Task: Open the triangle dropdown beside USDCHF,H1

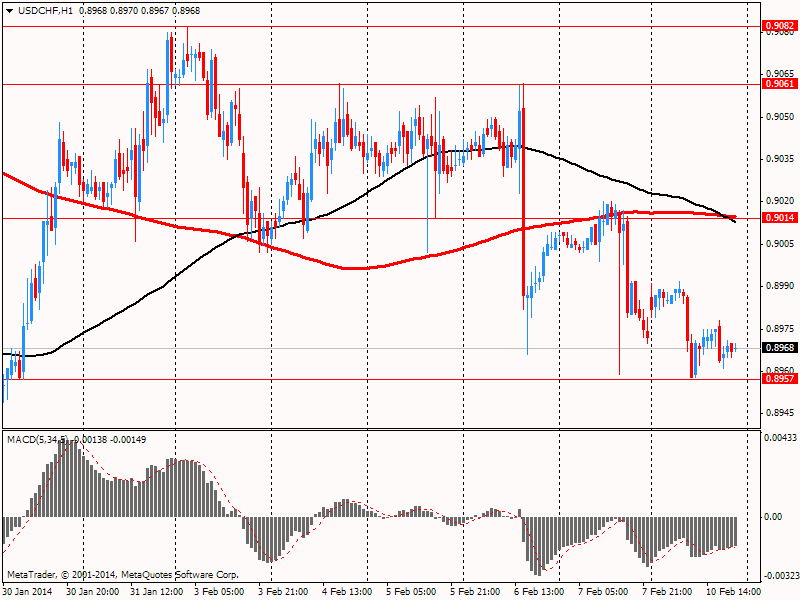Action: click(9, 11)
